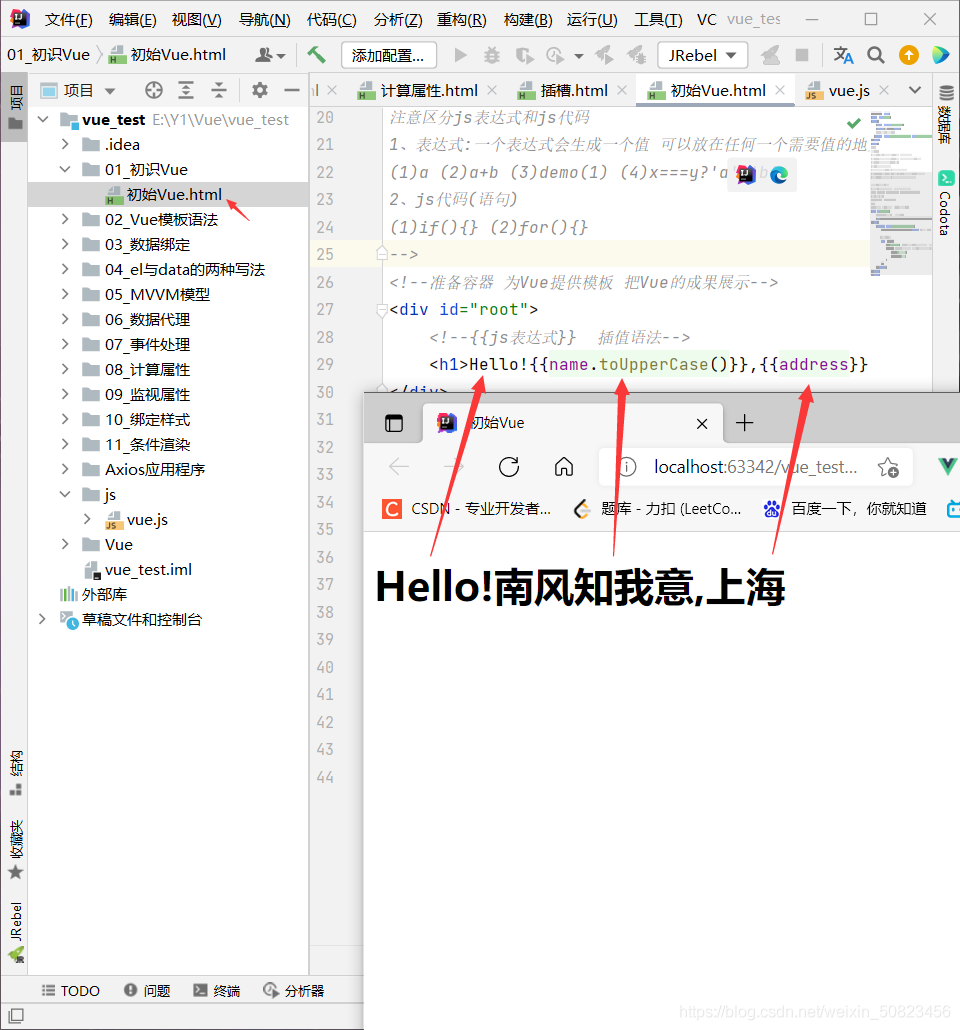Viewport: 960px width, 1030px height.
Task: Build the project using the hammer icon
Action: tap(315, 55)
